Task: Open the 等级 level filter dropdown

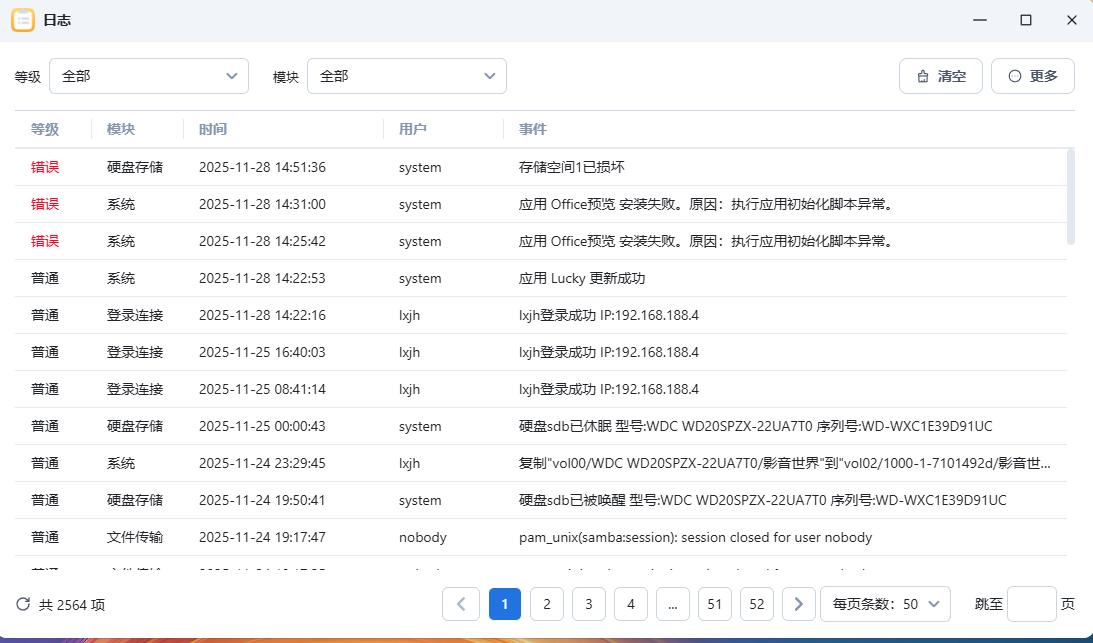Action: coord(149,76)
